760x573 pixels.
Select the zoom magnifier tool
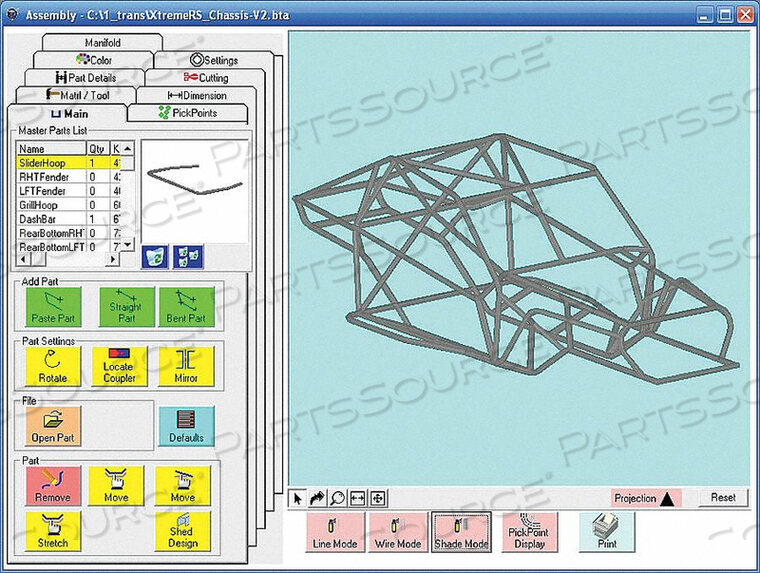pos(339,498)
